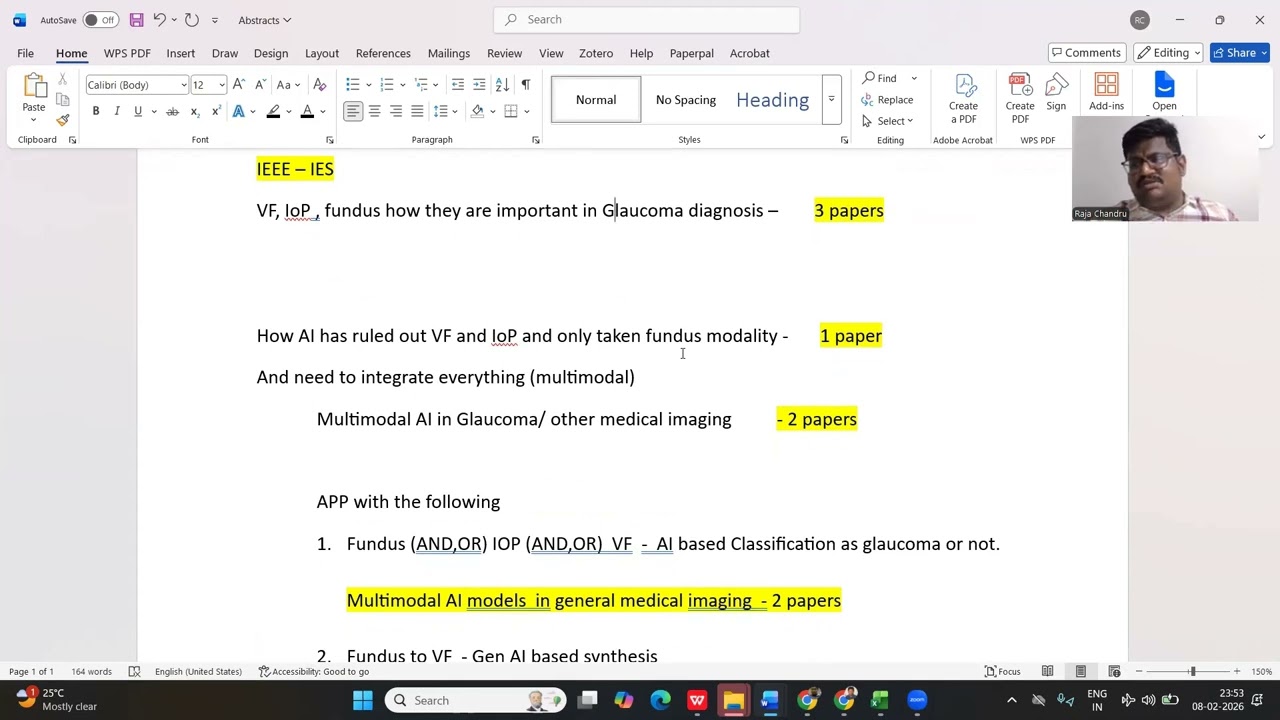1280x720 pixels.
Task: Align text right
Action: 396,111
